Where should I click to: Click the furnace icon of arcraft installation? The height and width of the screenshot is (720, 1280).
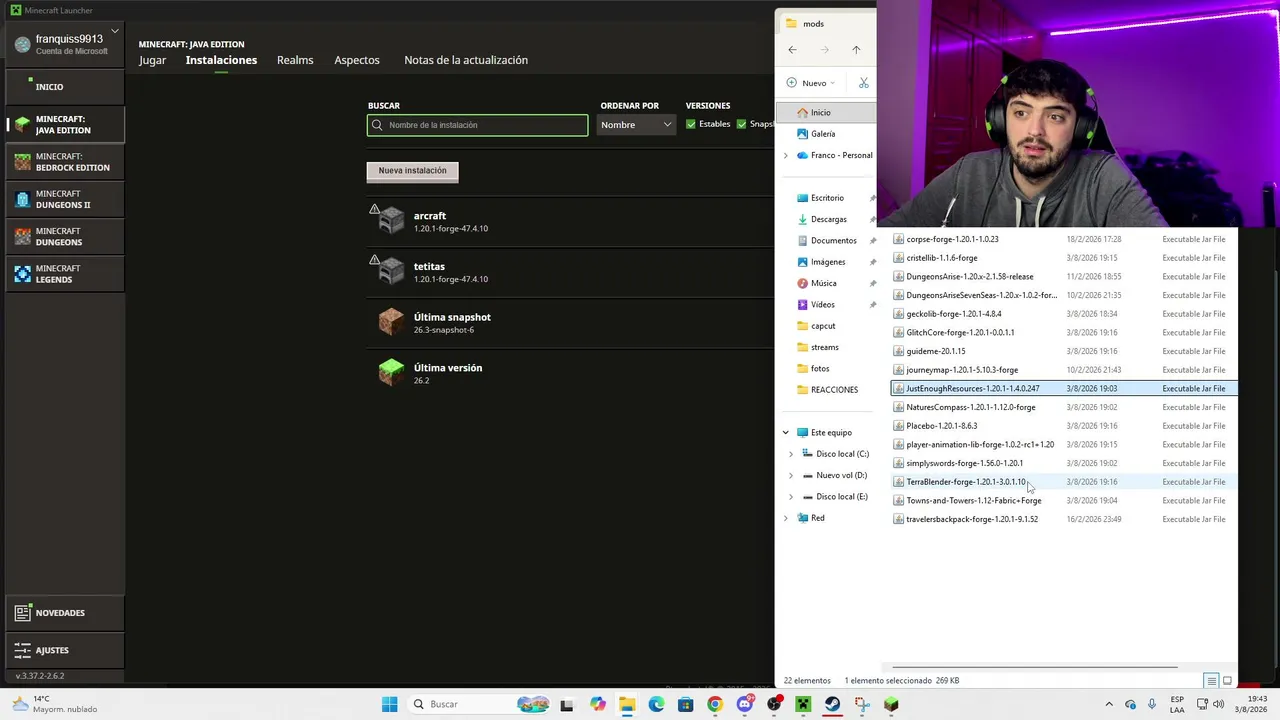[391, 220]
